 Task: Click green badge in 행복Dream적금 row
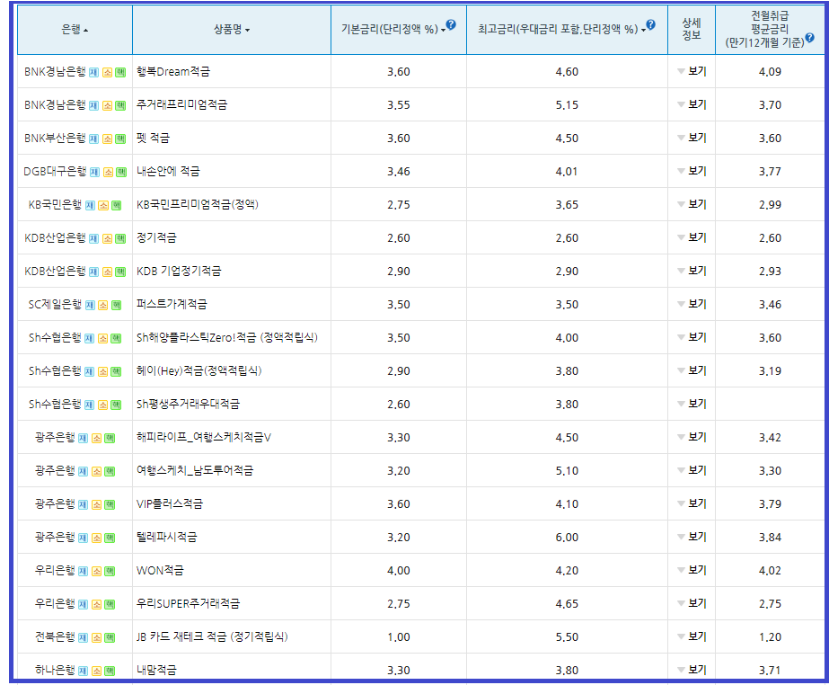pyautogui.click(x=121, y=73)
